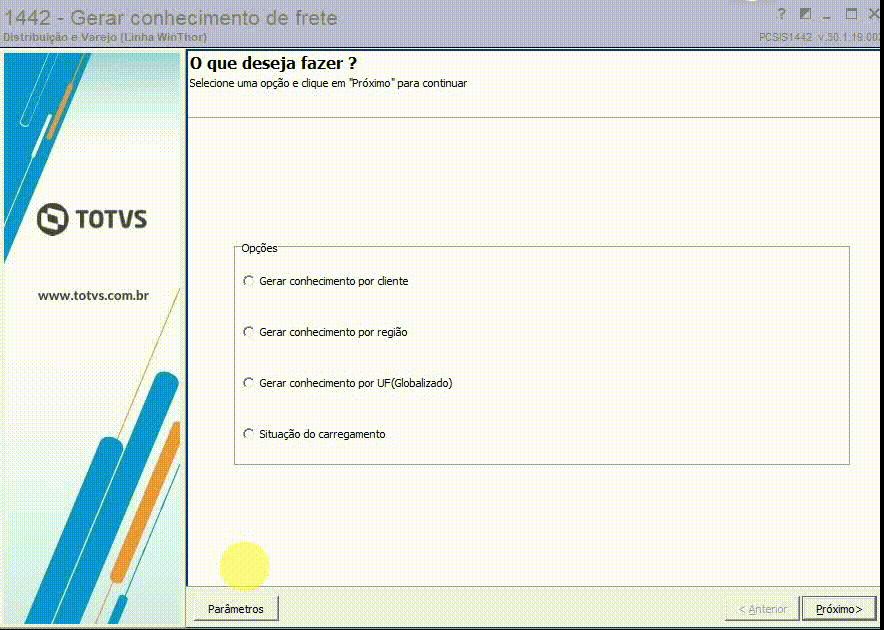Minimize the 1442 window
Viewport: 884px width, 630px height.
pyautogui.click(x=827, y=15)
